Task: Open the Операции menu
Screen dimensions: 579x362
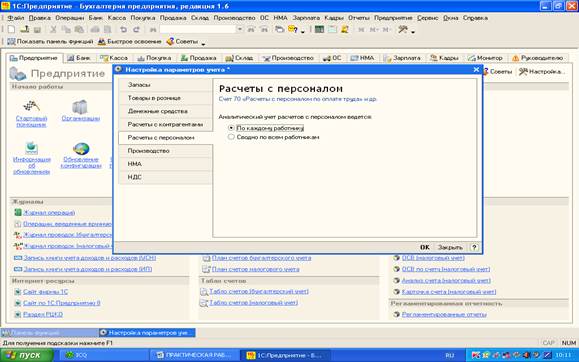Action: 70,18
